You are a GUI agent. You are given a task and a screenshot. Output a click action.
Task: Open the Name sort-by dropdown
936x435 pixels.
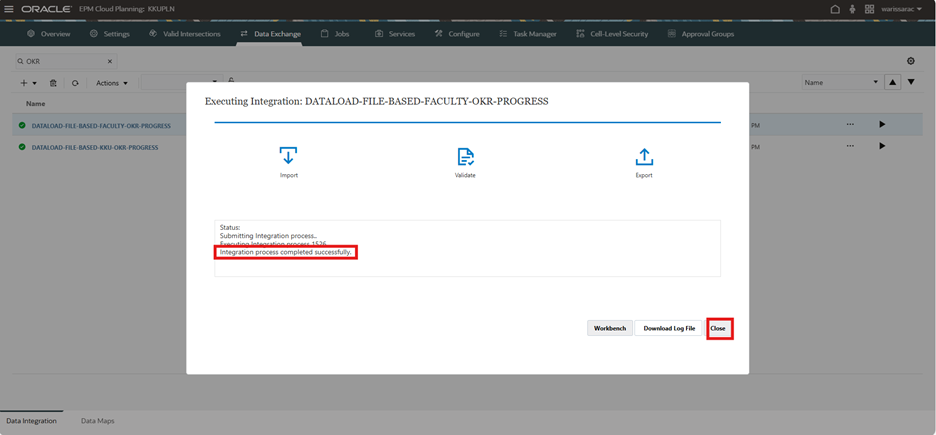click(x=841, y=82)
